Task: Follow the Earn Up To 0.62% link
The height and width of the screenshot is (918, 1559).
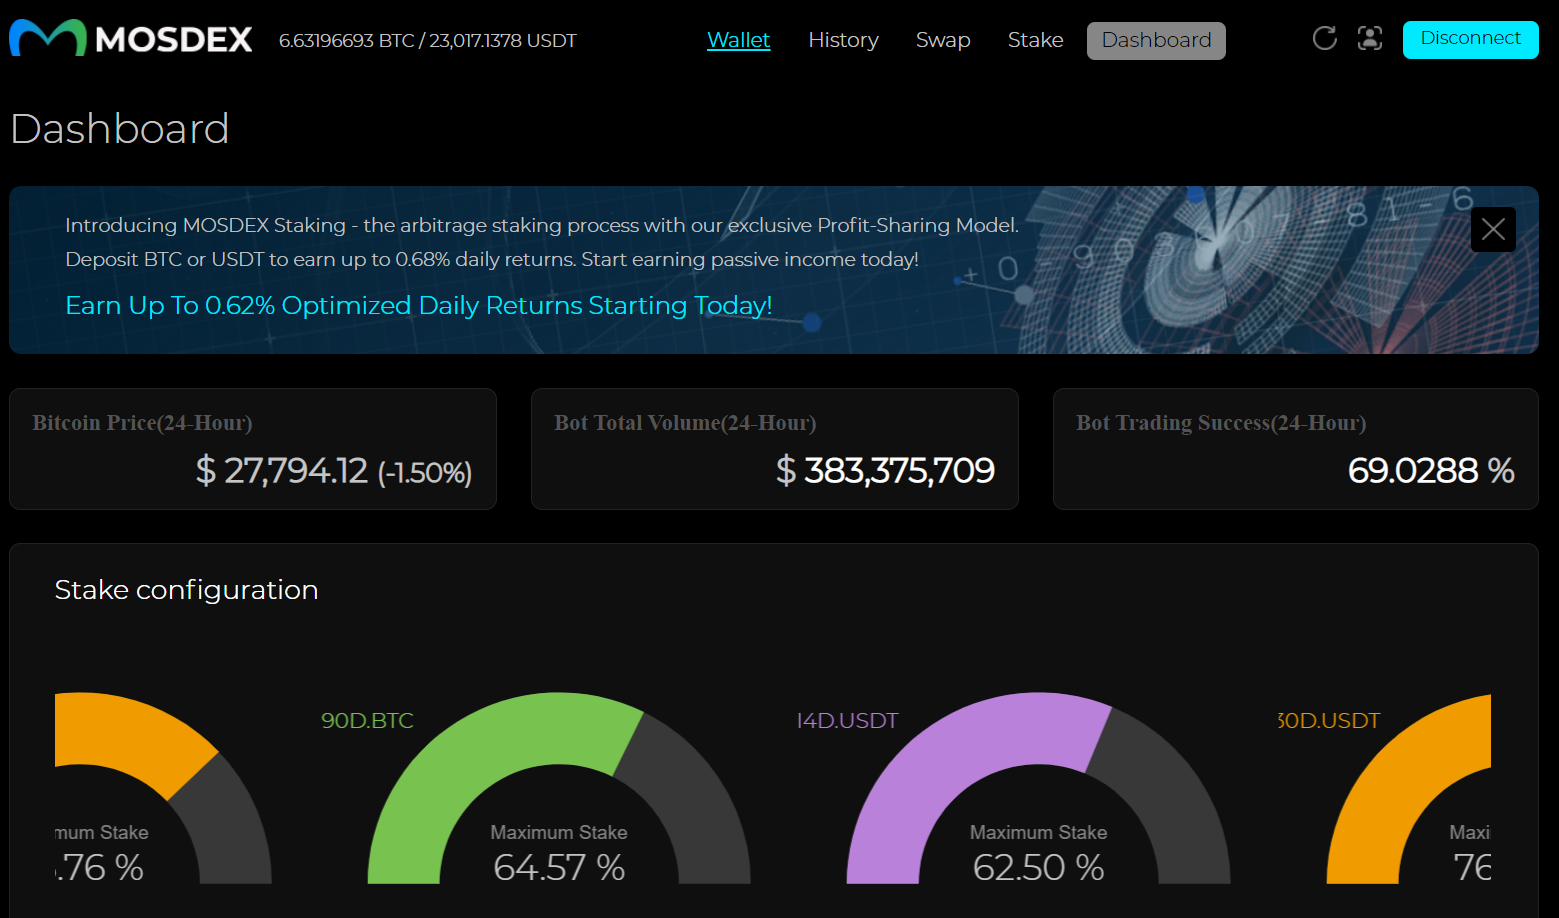Action: 418,305
